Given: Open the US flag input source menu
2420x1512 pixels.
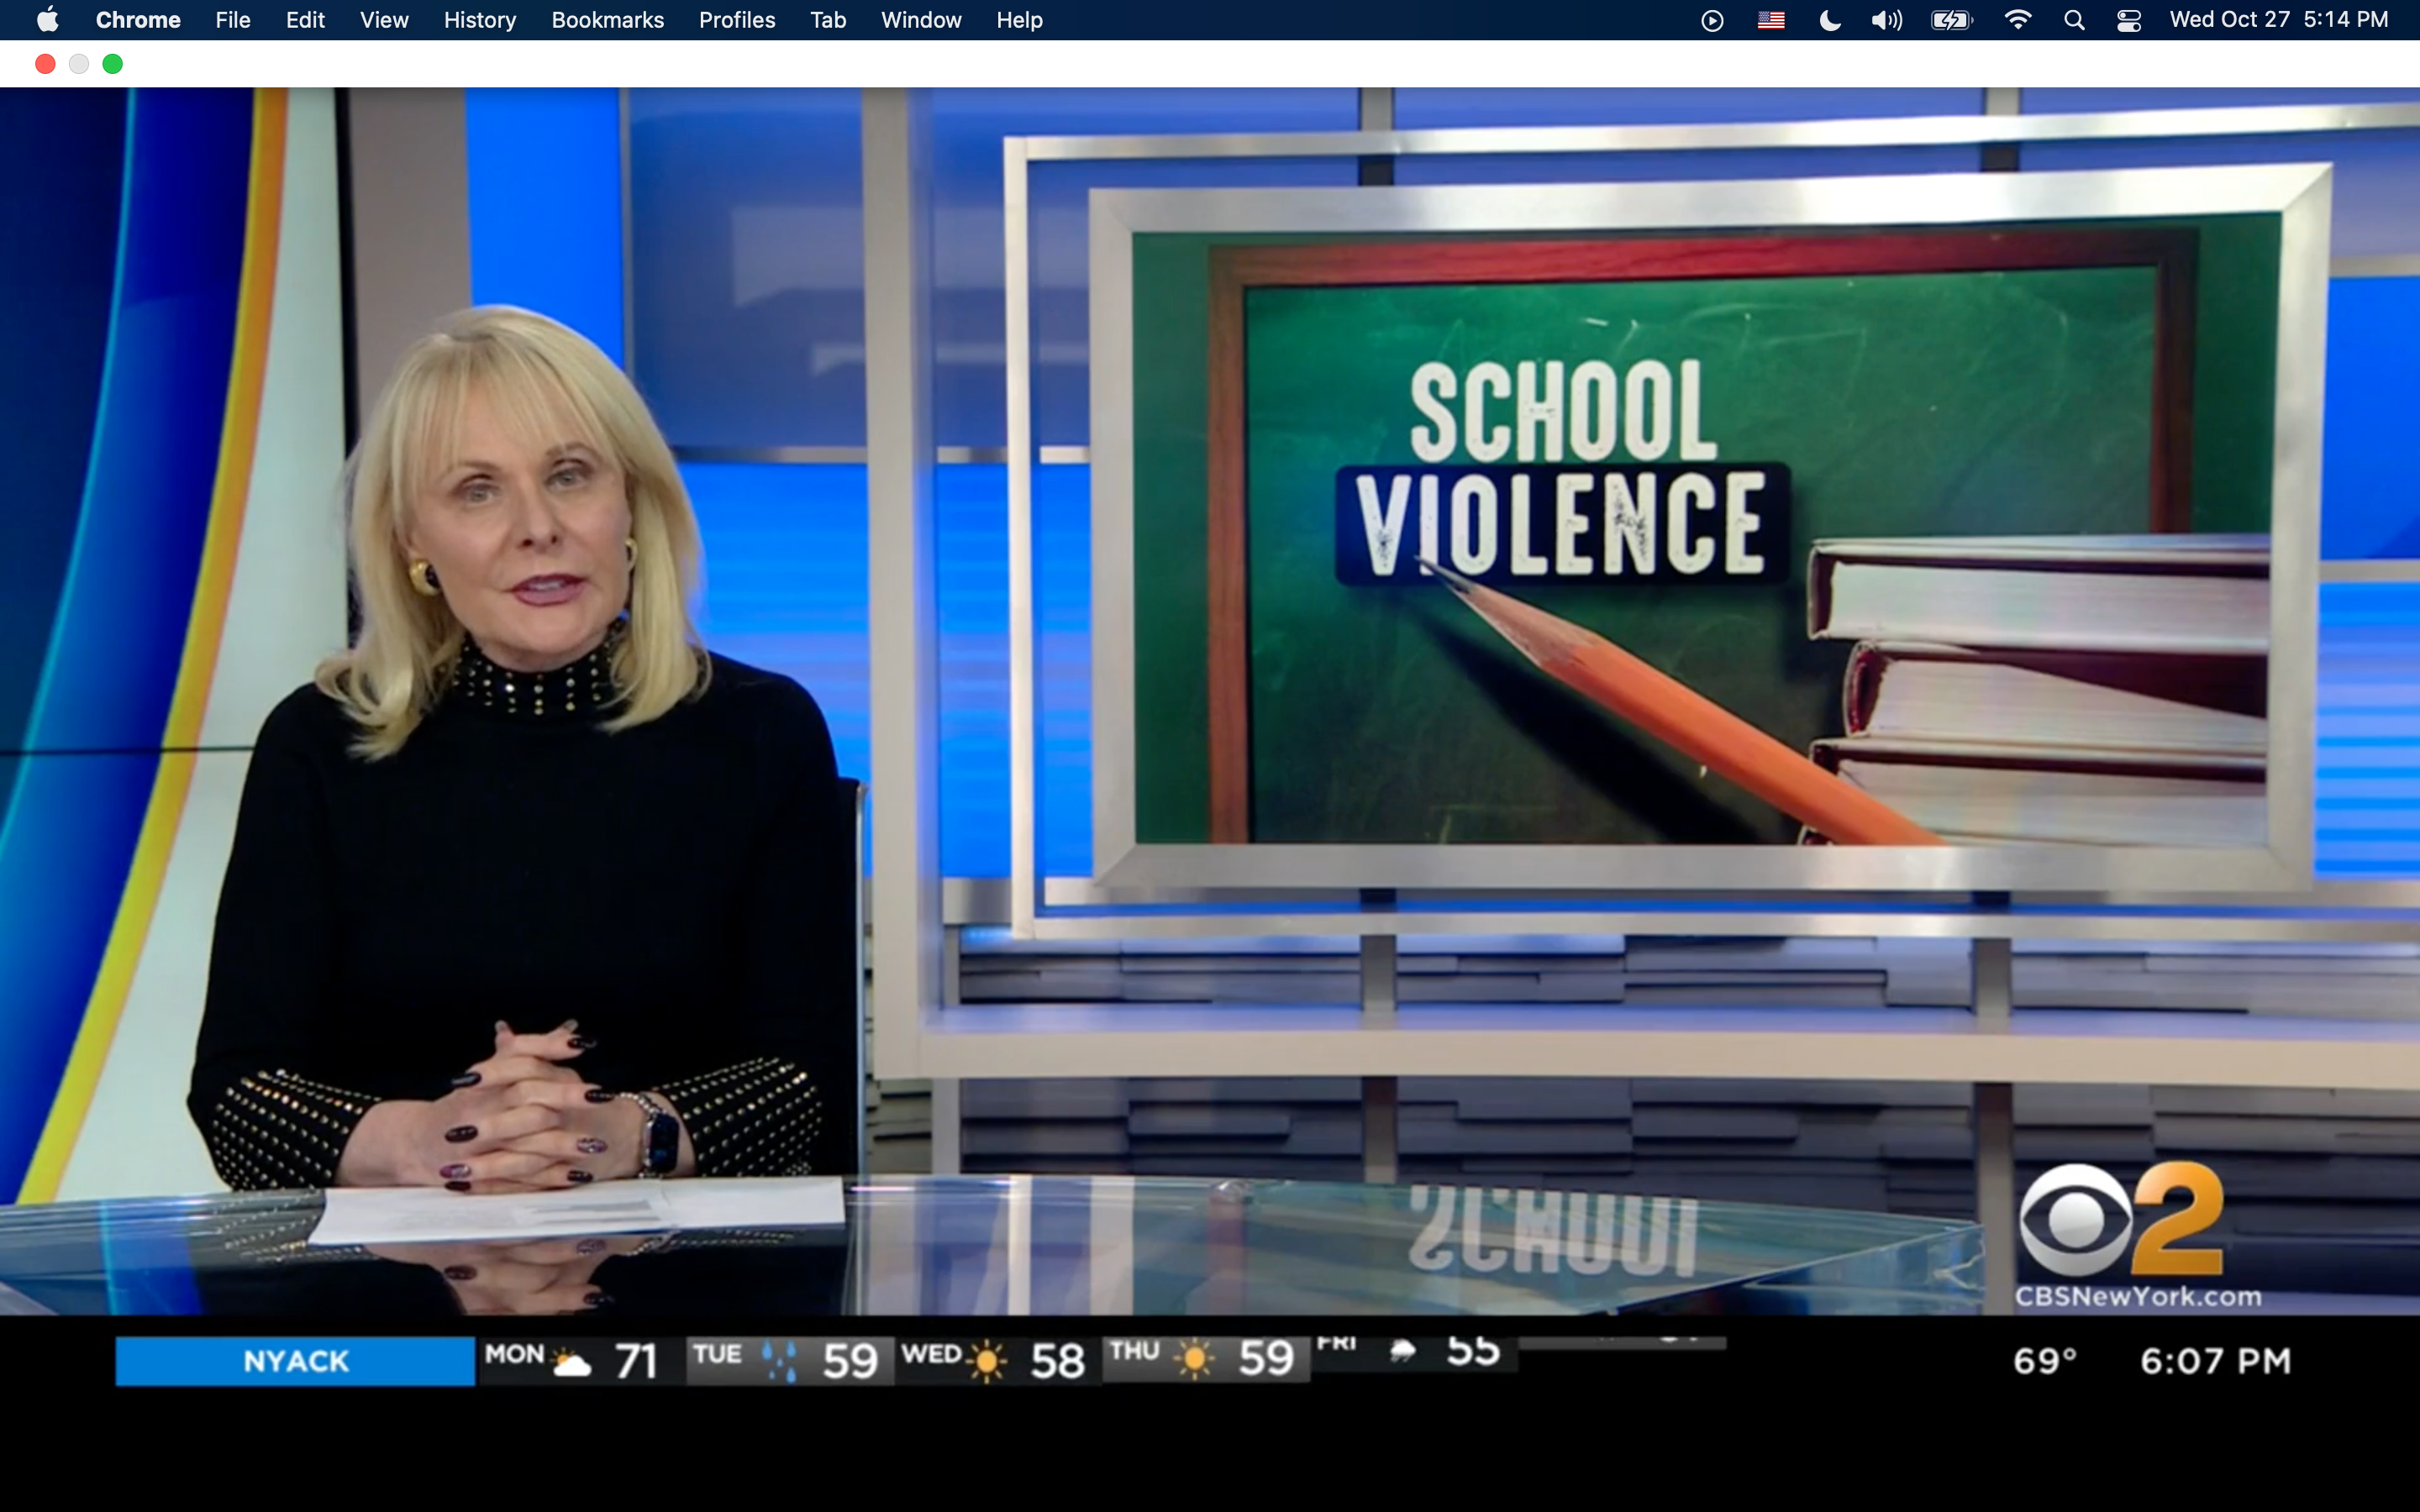Looking at the screenshot, I should (x=1771, y=20).
